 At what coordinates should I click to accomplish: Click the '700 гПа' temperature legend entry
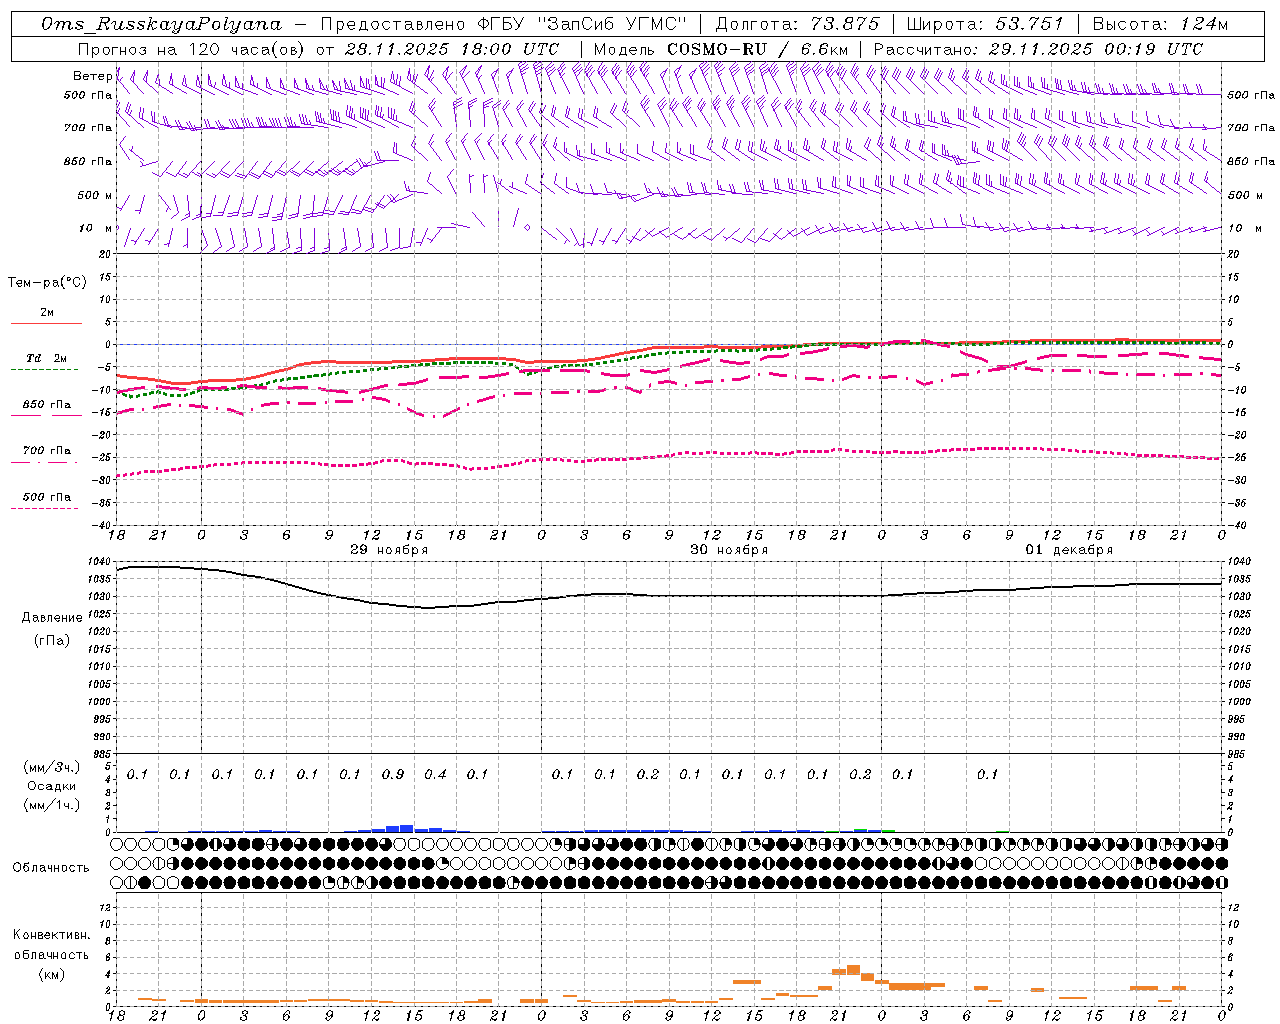[46, 451]
